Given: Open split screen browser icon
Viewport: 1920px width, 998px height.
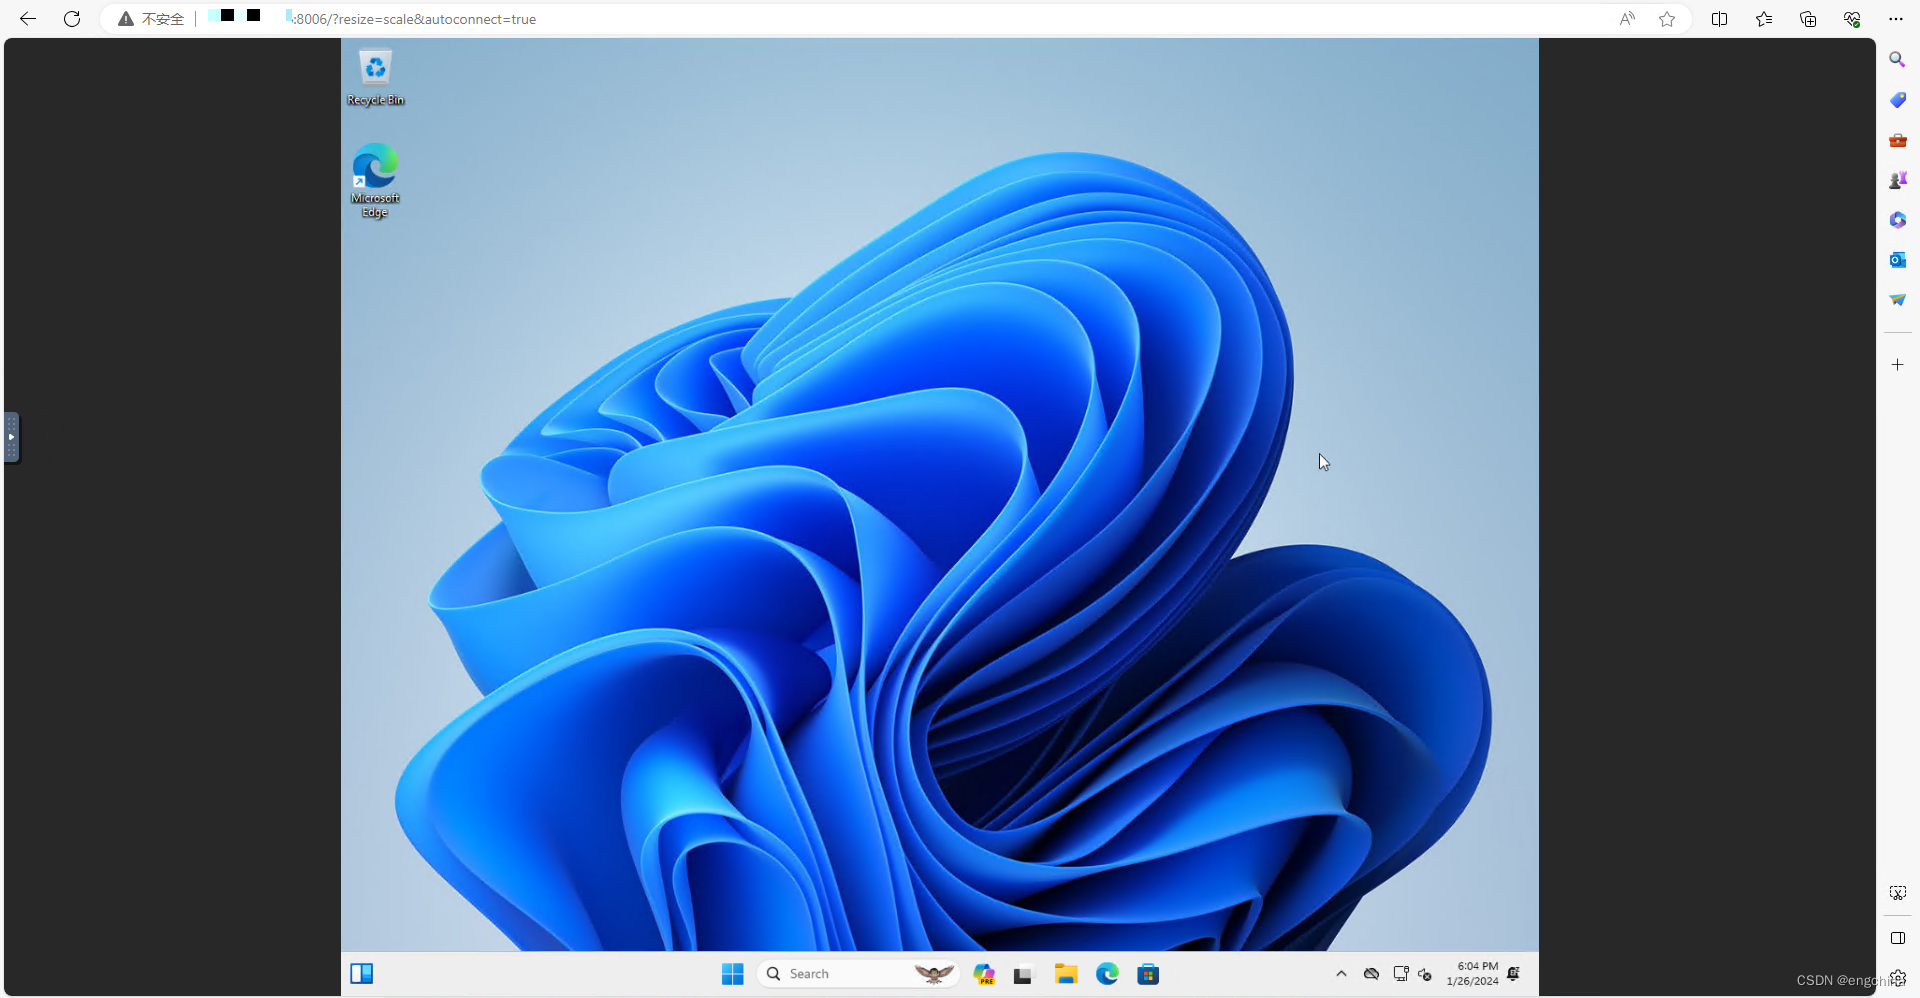Looking at the screenshot, I should tap(1720, 19).
